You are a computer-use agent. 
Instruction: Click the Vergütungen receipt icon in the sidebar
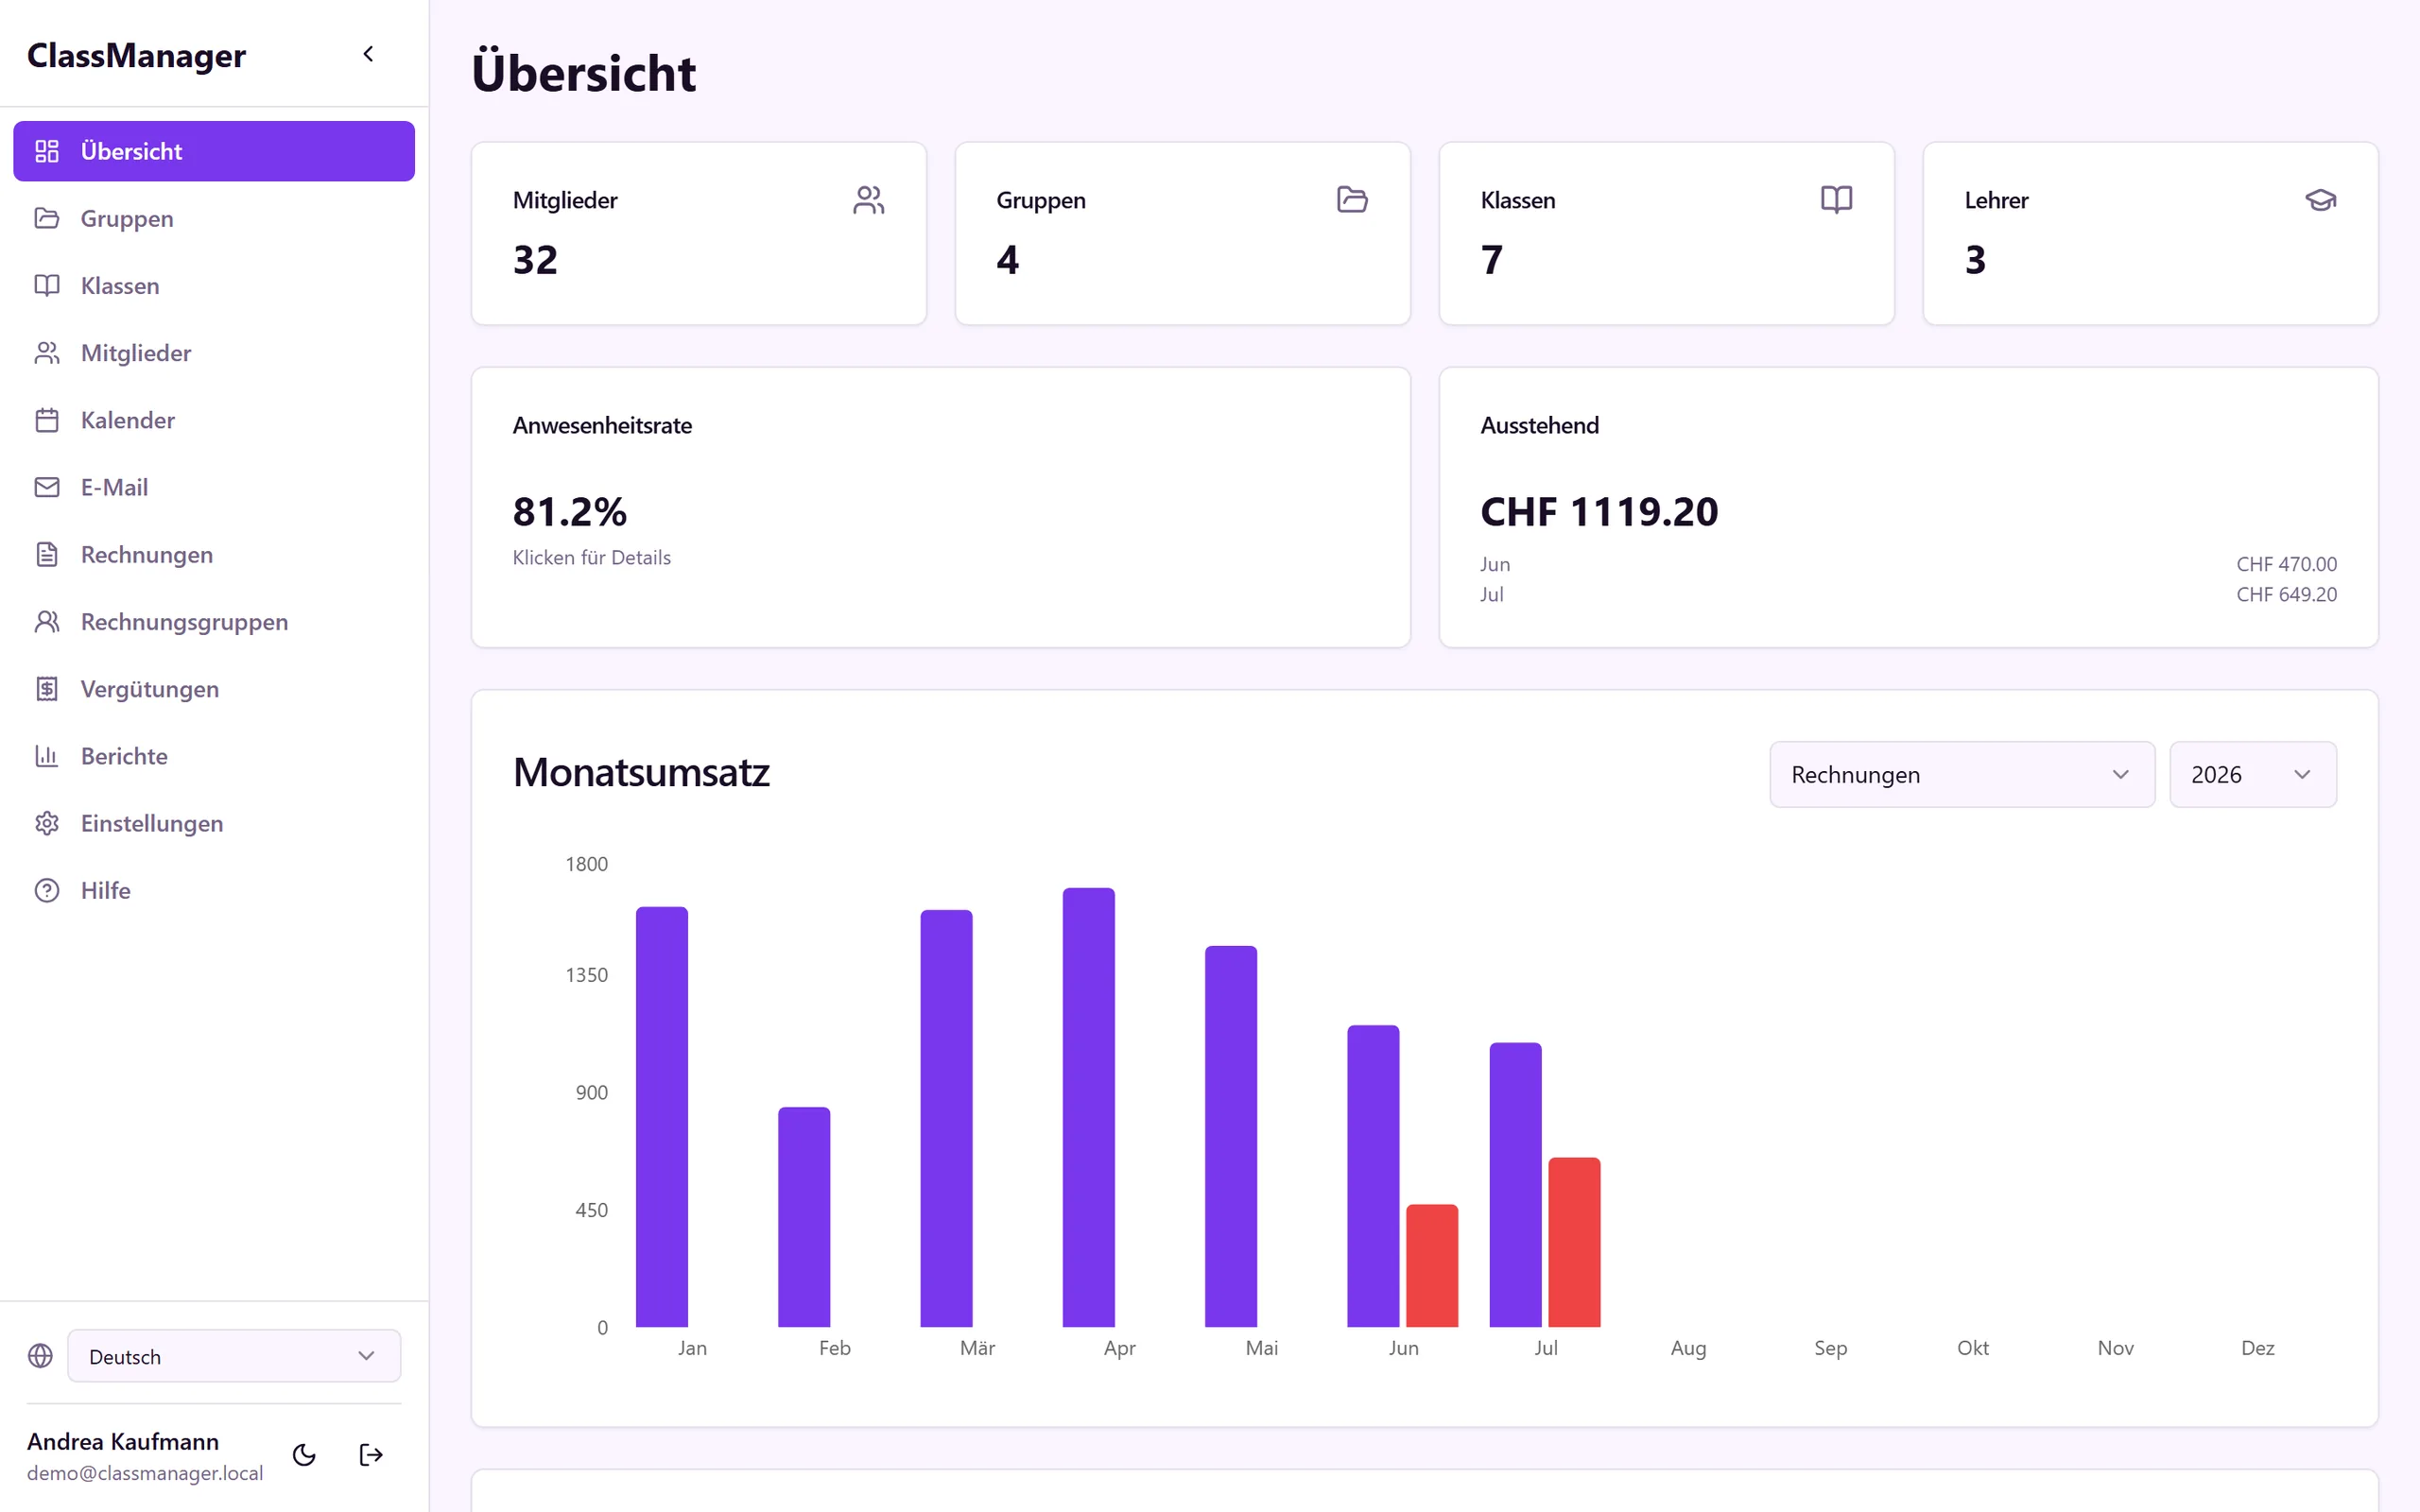pos(47,689)
